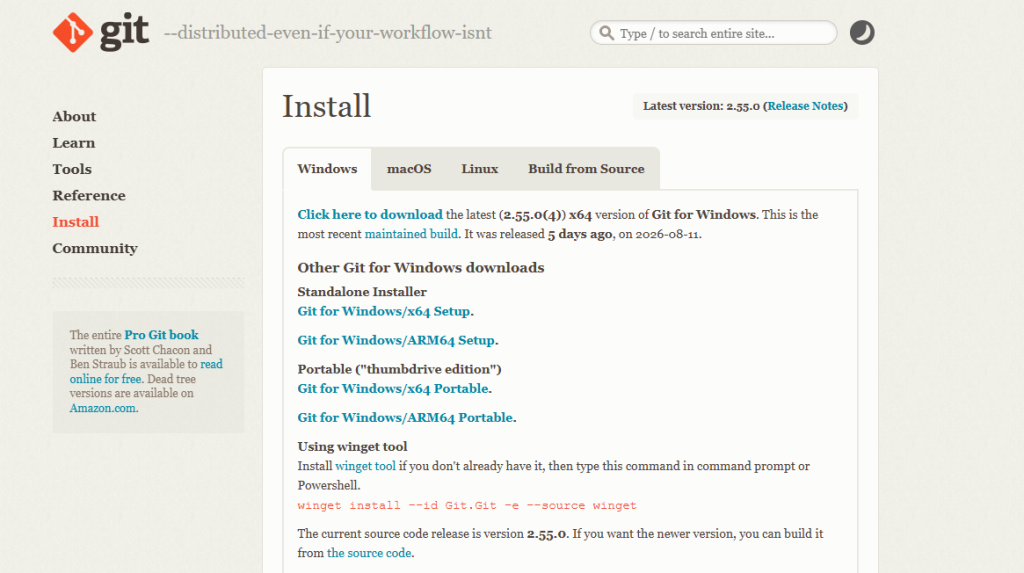The width and height of the screenshot is (1024, 573).
Task: Open the Amazon.com link
Action: click(103, 408)
